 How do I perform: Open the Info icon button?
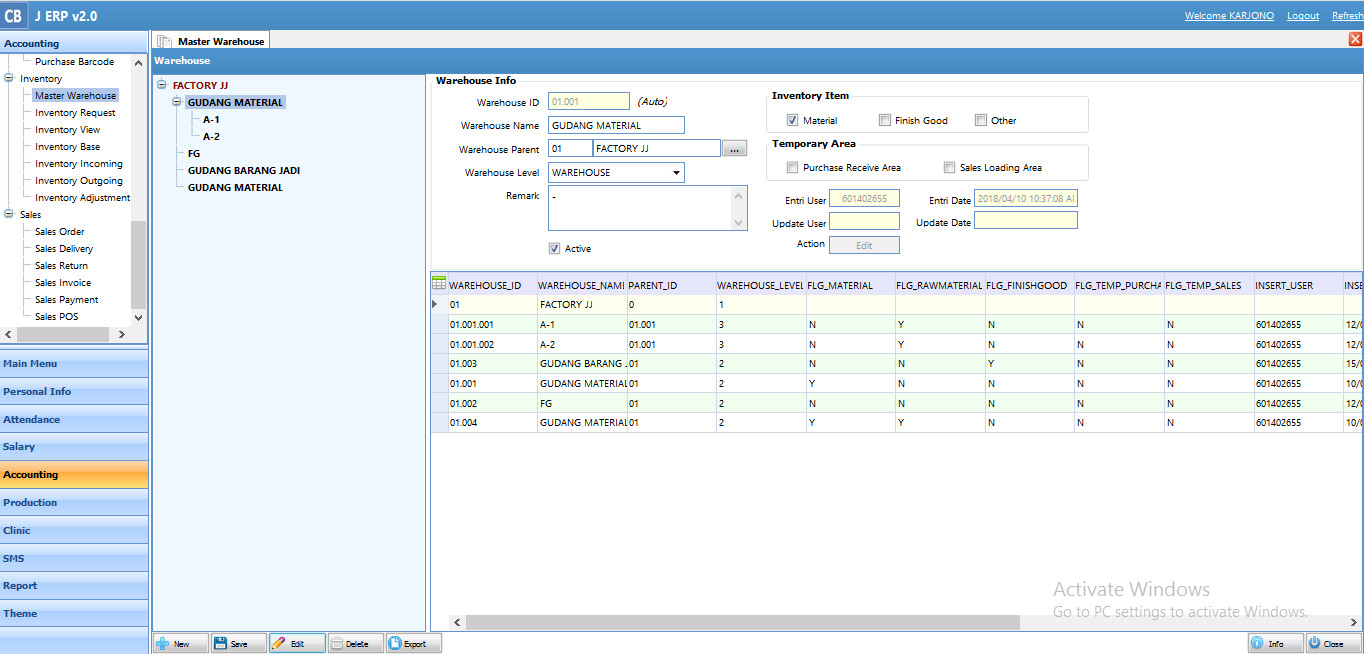[1257, 644]
